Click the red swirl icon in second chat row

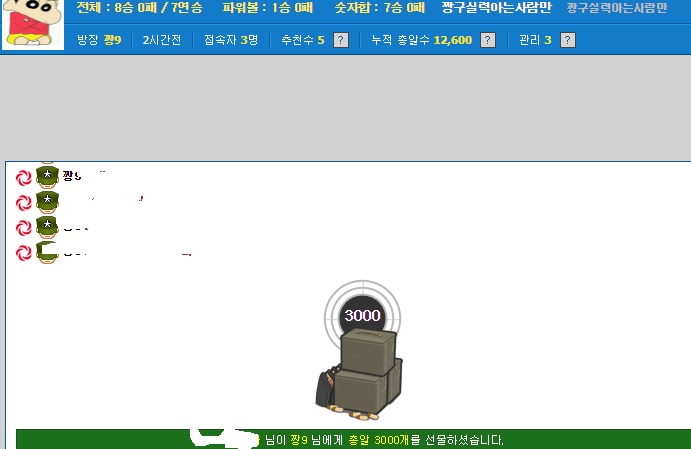pos(24,203)
